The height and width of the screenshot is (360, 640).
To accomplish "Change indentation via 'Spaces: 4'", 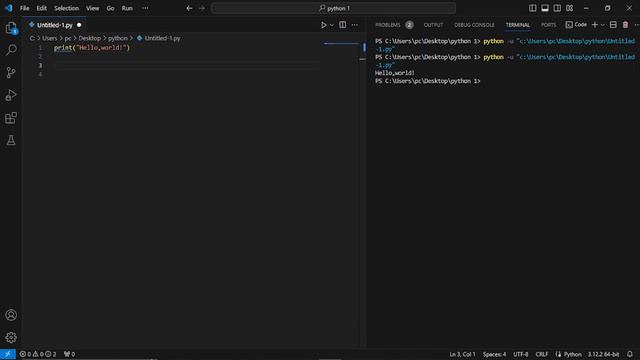I will pos(494,354).
